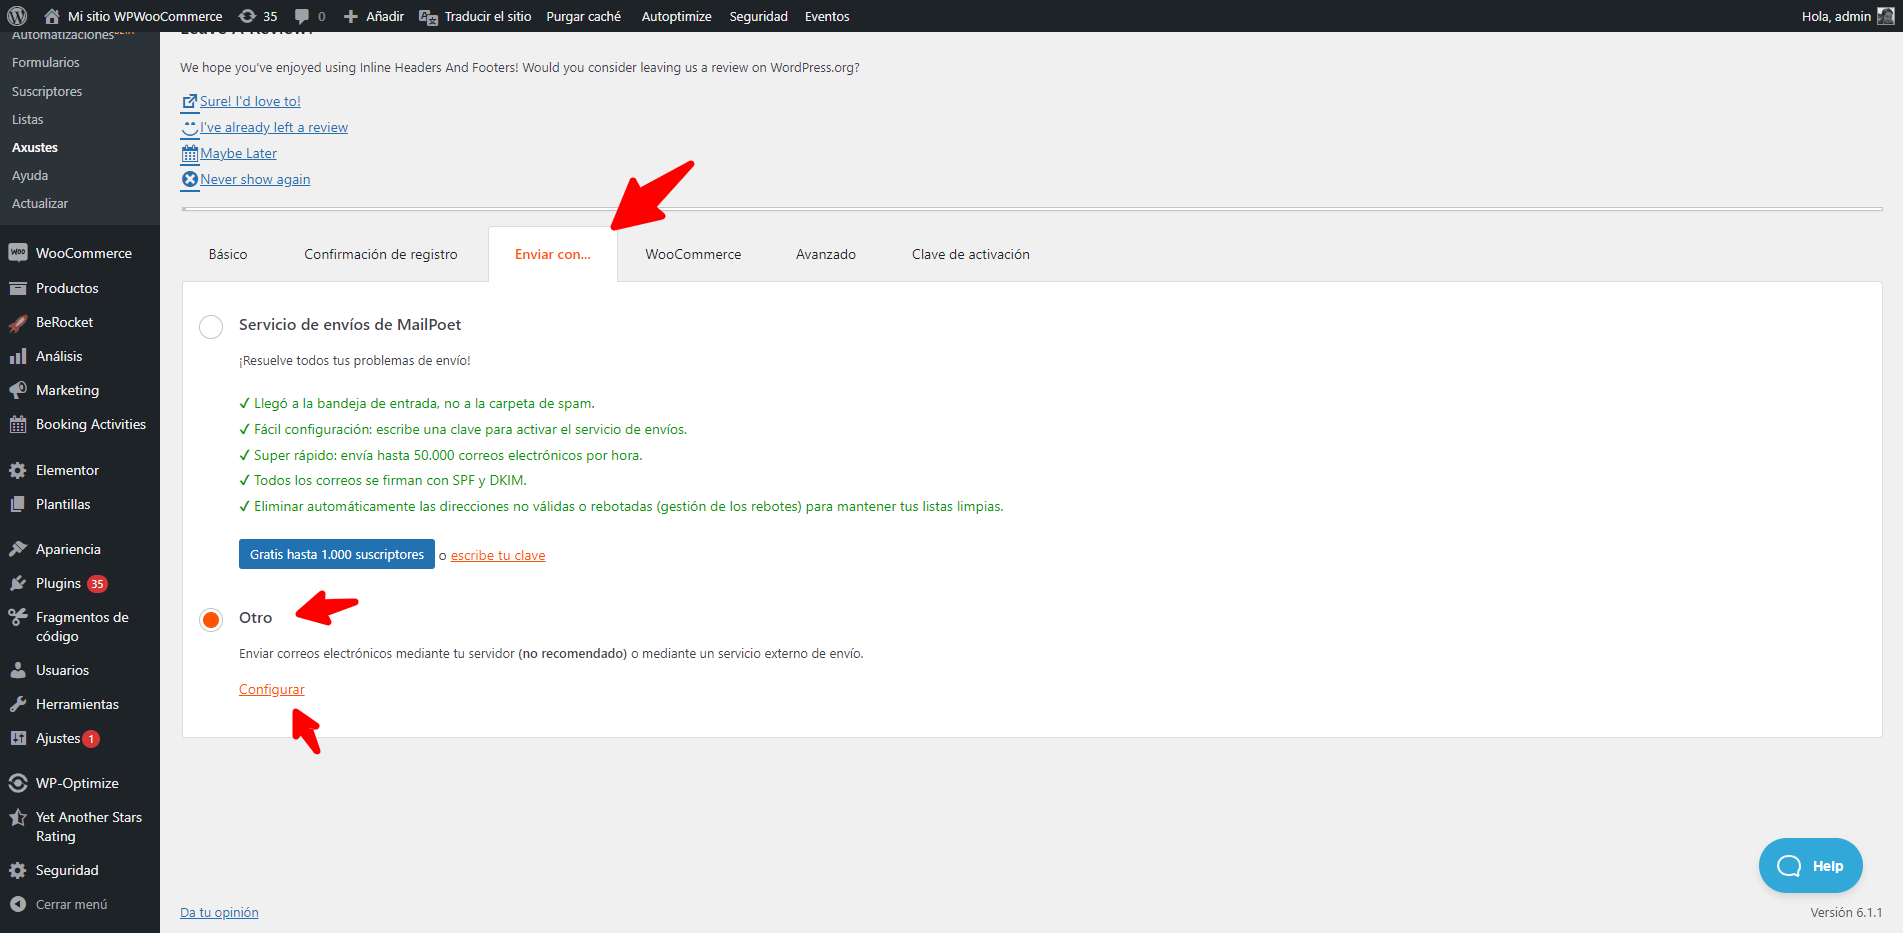Click the Herramientas wrench icon
Viewport: 1903px width, 933px height.
18,704
